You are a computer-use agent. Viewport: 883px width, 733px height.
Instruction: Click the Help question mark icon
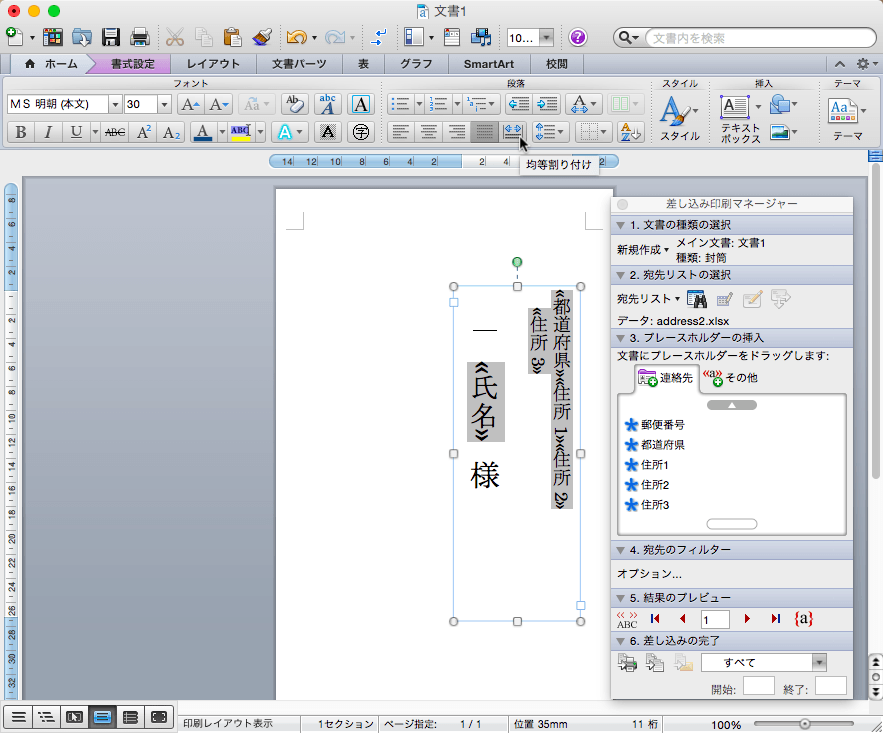pyautogui.click(x=578, y=38)
